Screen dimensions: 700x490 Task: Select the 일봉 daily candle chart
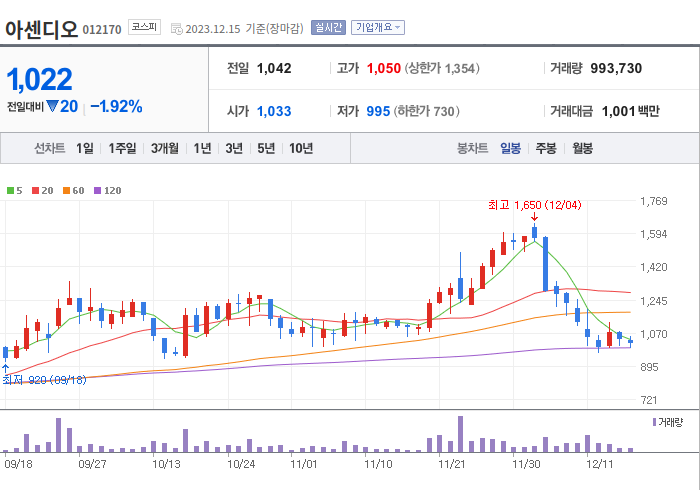tap(510, 148)
